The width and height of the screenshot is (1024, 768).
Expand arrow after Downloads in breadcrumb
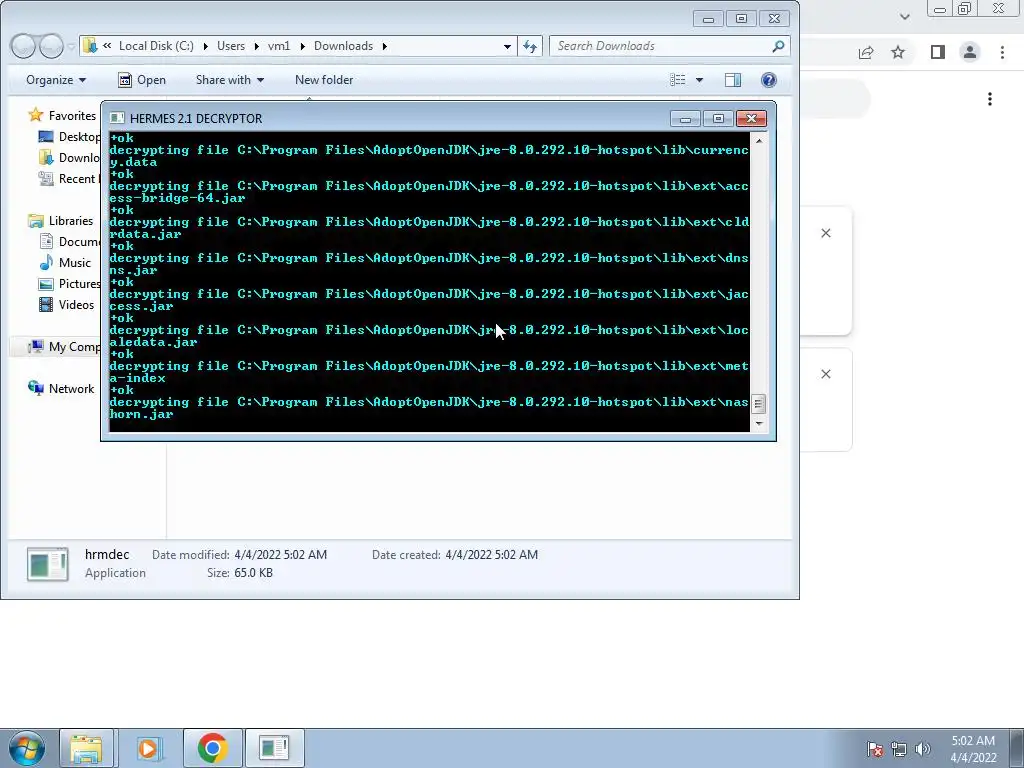coord(385,46)
